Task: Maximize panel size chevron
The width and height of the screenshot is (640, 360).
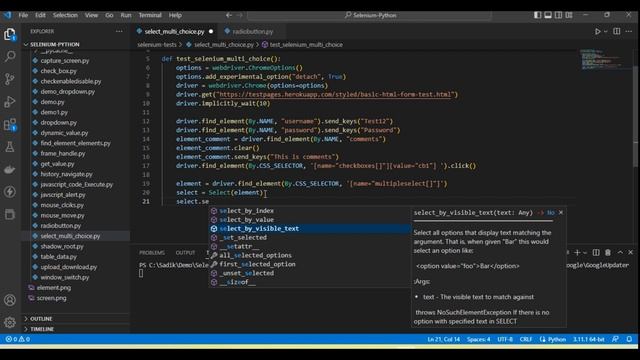Action: (620, 253)
